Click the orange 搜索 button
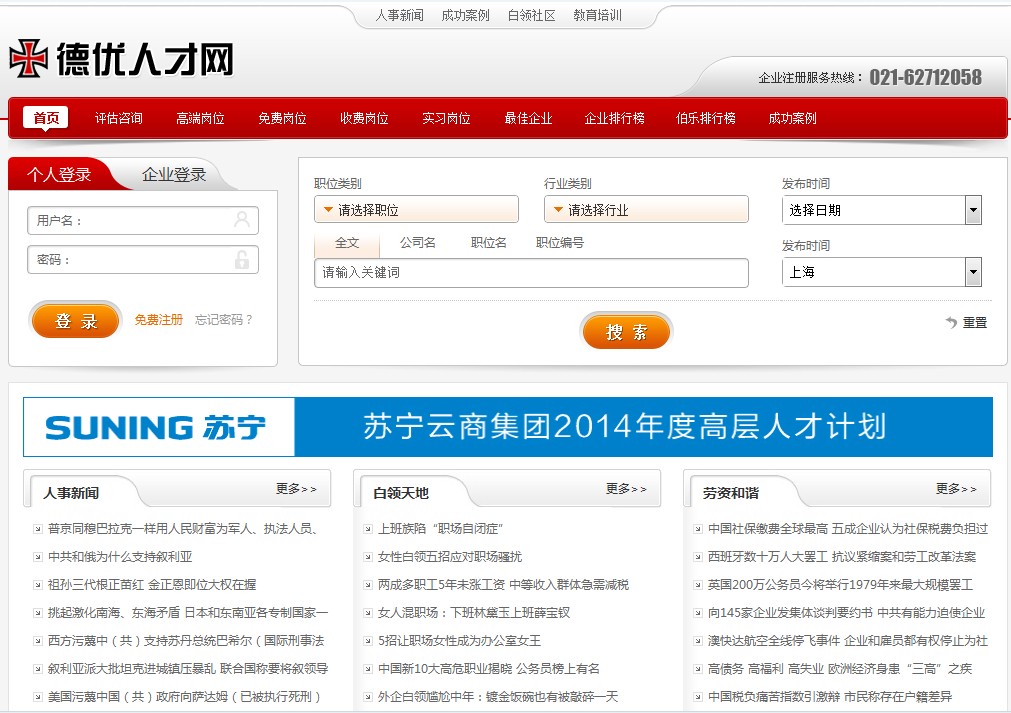The image size is (1011, 713). pyautogui.click(x=626, y=332)
